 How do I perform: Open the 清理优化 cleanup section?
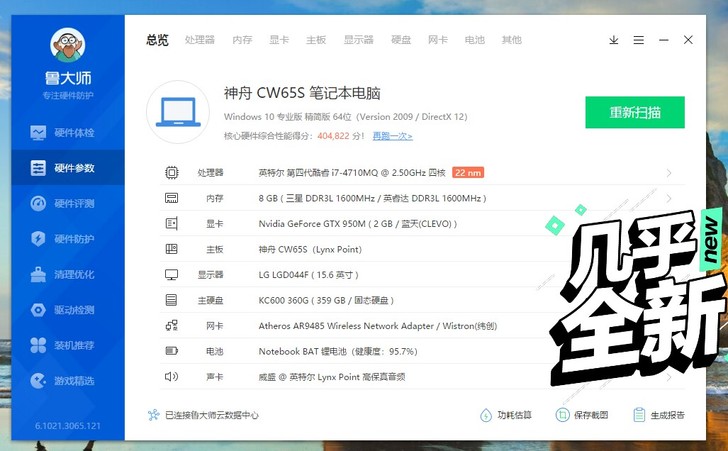tap(68, 275)
